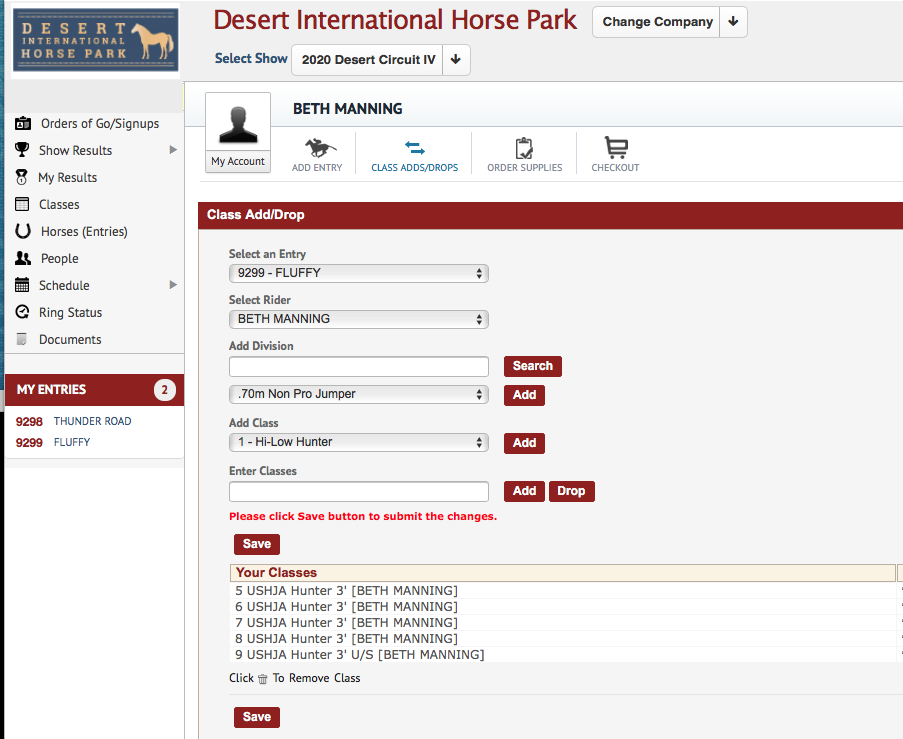Click the Show Results trophy icon

pos(22,150)
